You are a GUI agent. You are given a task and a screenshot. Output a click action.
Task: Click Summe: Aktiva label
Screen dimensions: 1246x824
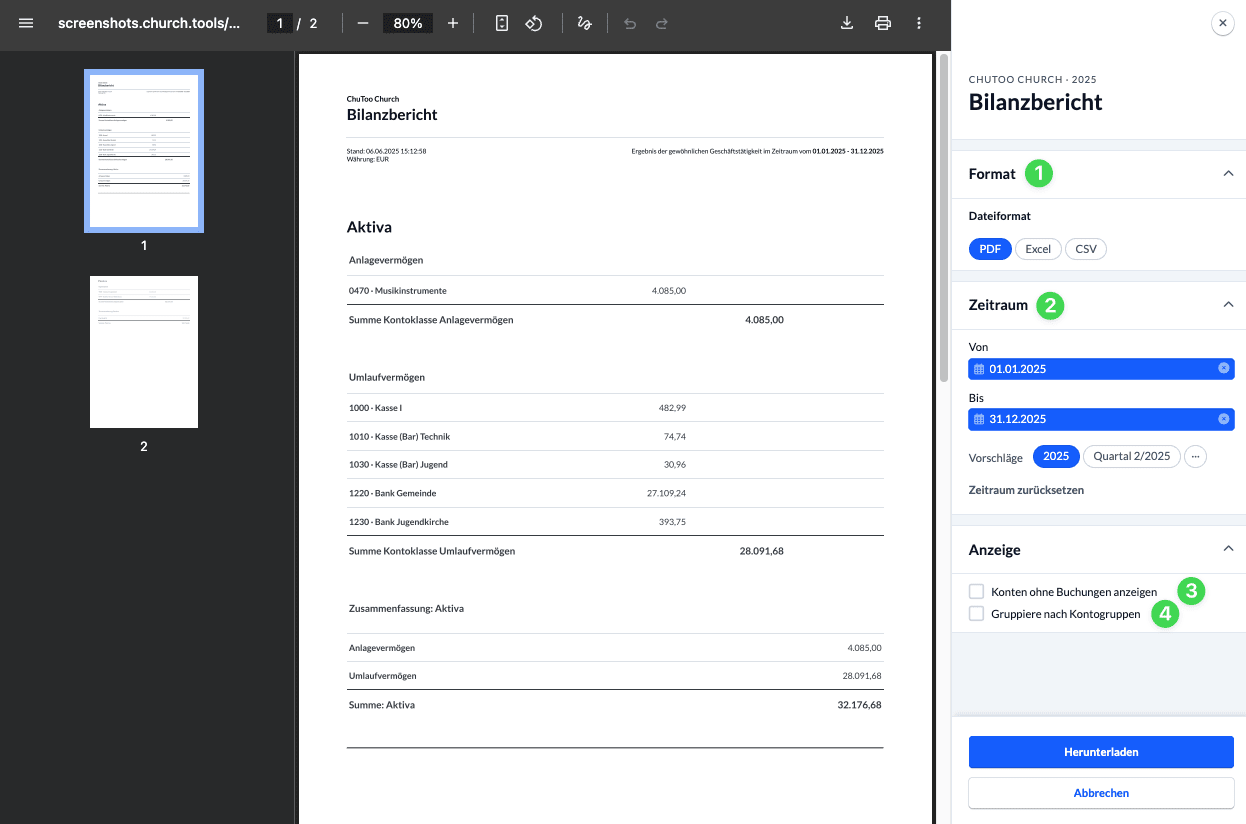point(382,705)
